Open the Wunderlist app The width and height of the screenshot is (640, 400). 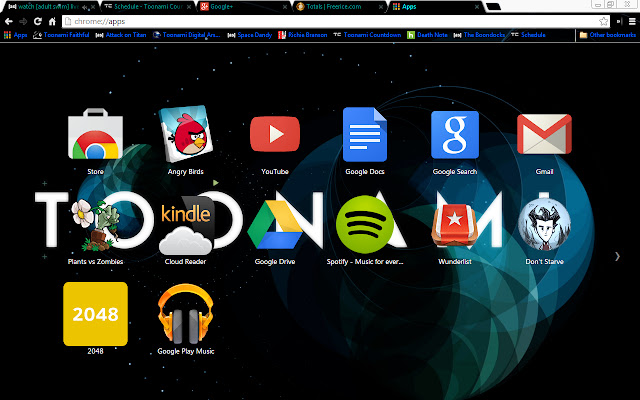pos(455,225)
